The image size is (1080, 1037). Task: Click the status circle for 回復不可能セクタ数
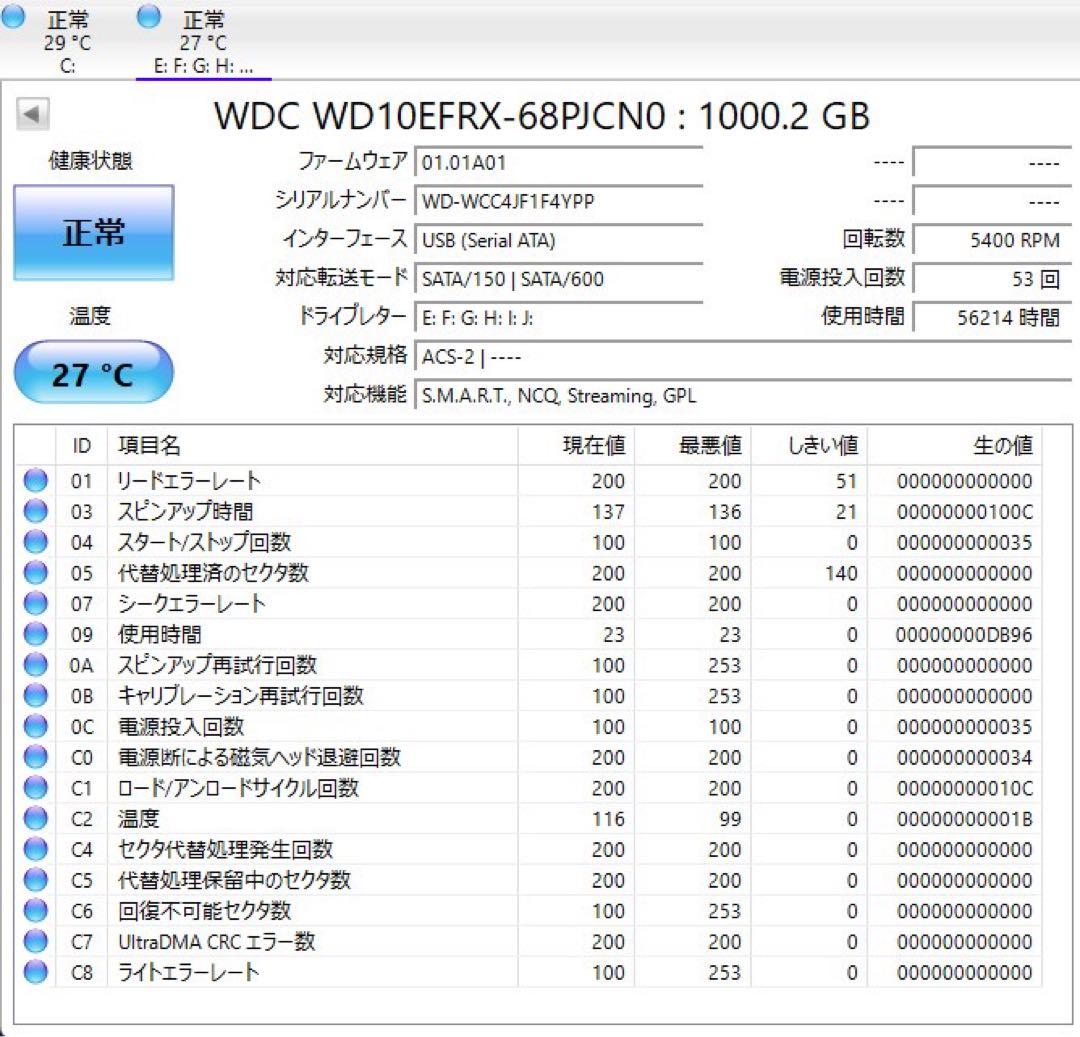(35, 911)
